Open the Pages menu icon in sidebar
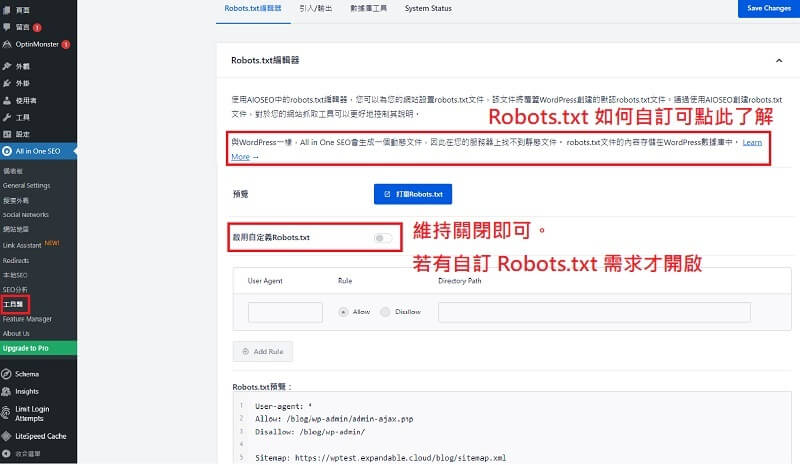Image resolution: width=800 pixels, height=465 pixels. tap(7, 10)
